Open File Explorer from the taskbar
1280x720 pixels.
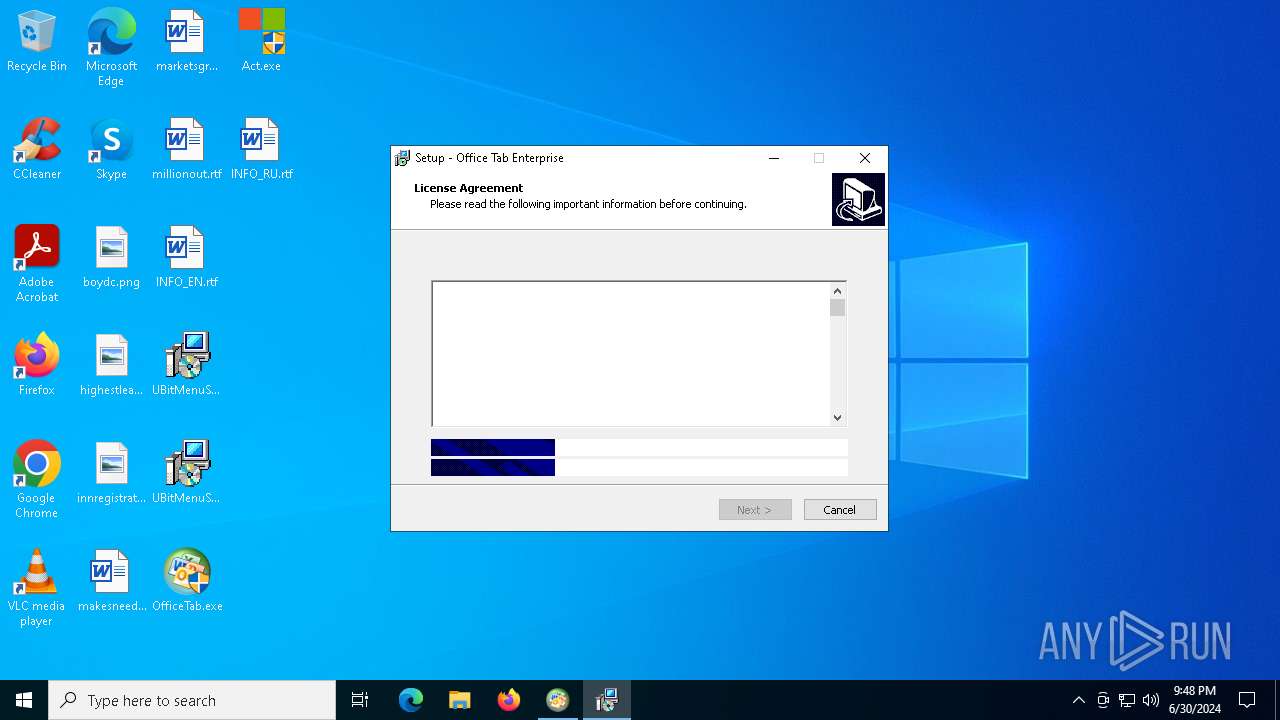pyautogui.click(x=460, y=700)
